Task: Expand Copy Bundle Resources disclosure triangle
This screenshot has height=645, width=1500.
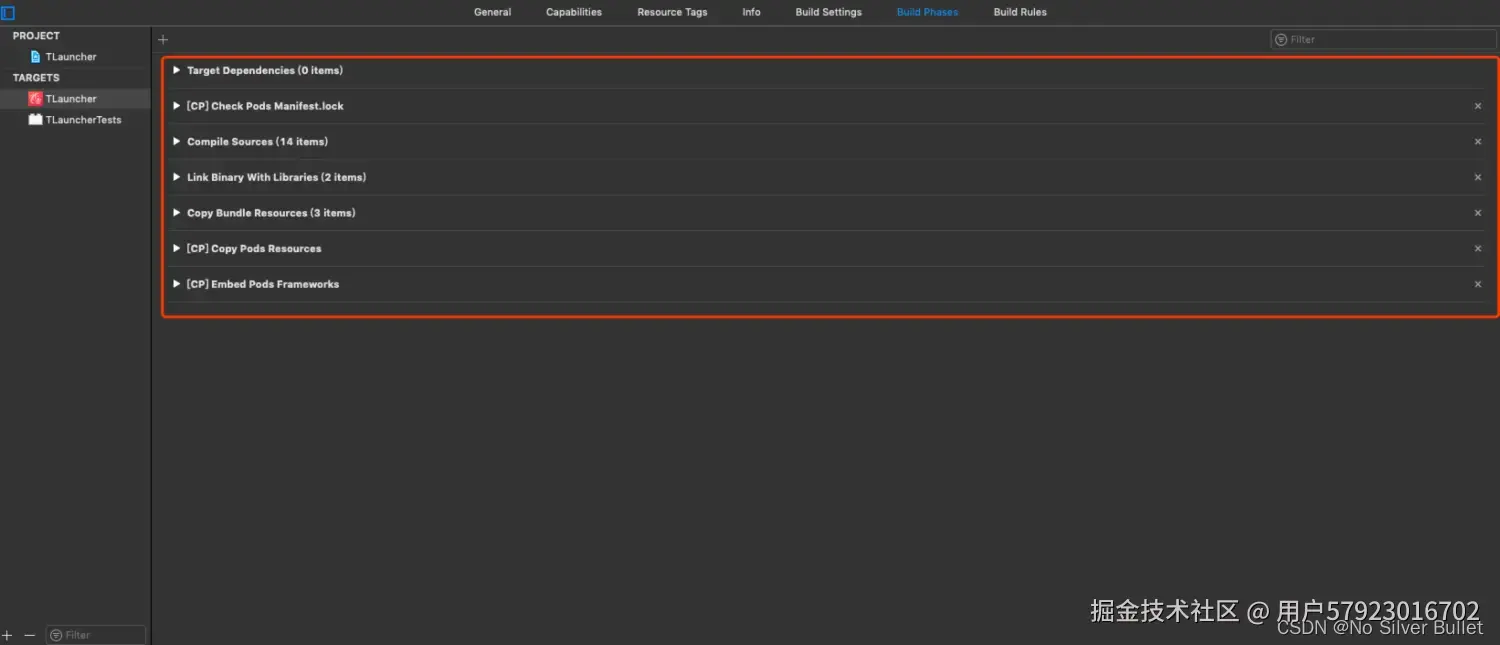Action: click(x=177, y=213)
